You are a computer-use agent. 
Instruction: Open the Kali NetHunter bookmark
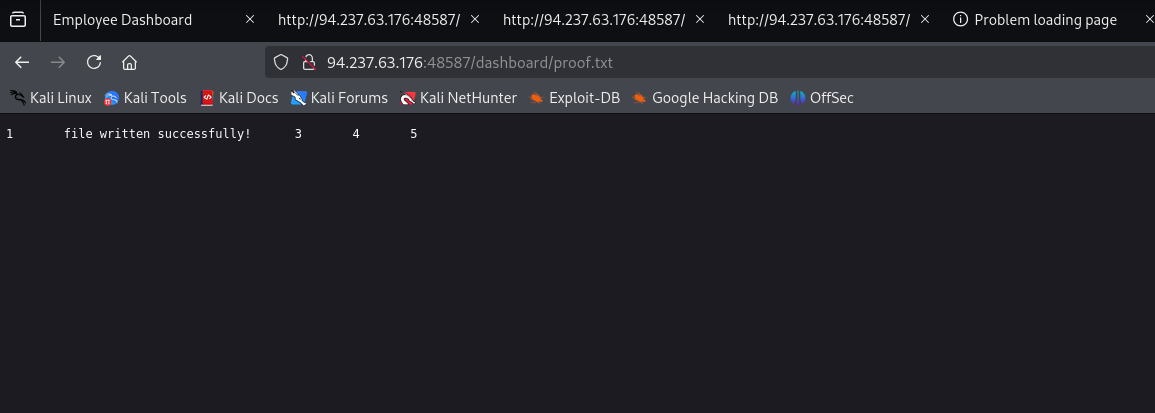click(x=458, y=98)
